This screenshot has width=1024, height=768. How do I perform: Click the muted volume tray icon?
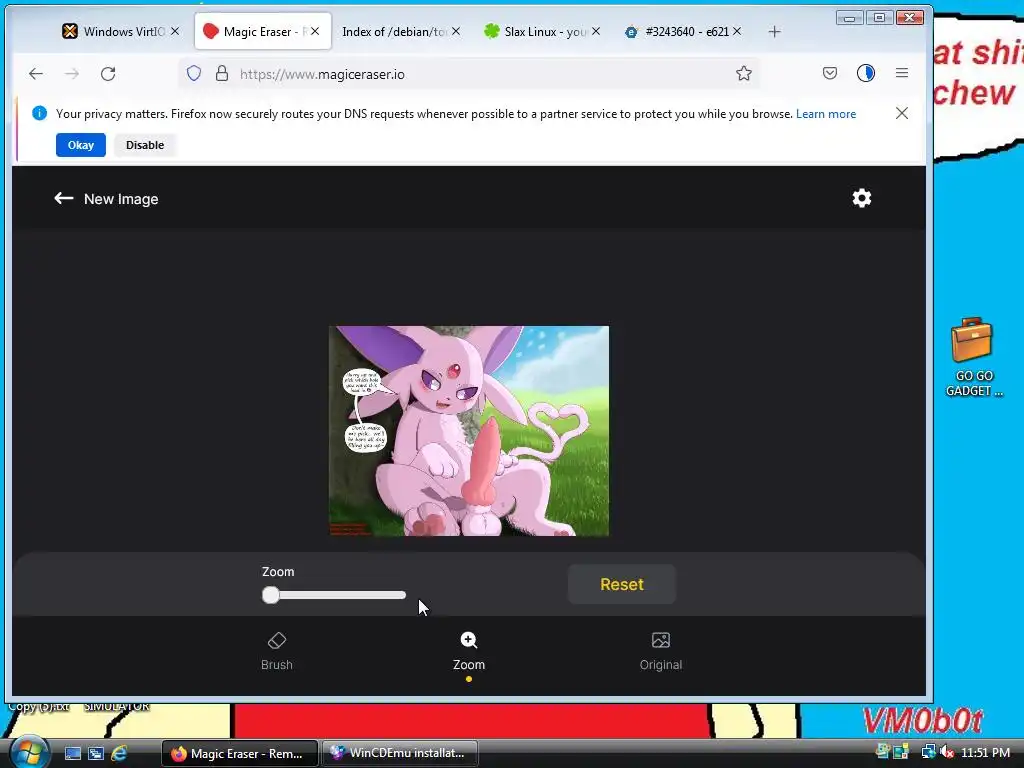pos(946,752)
